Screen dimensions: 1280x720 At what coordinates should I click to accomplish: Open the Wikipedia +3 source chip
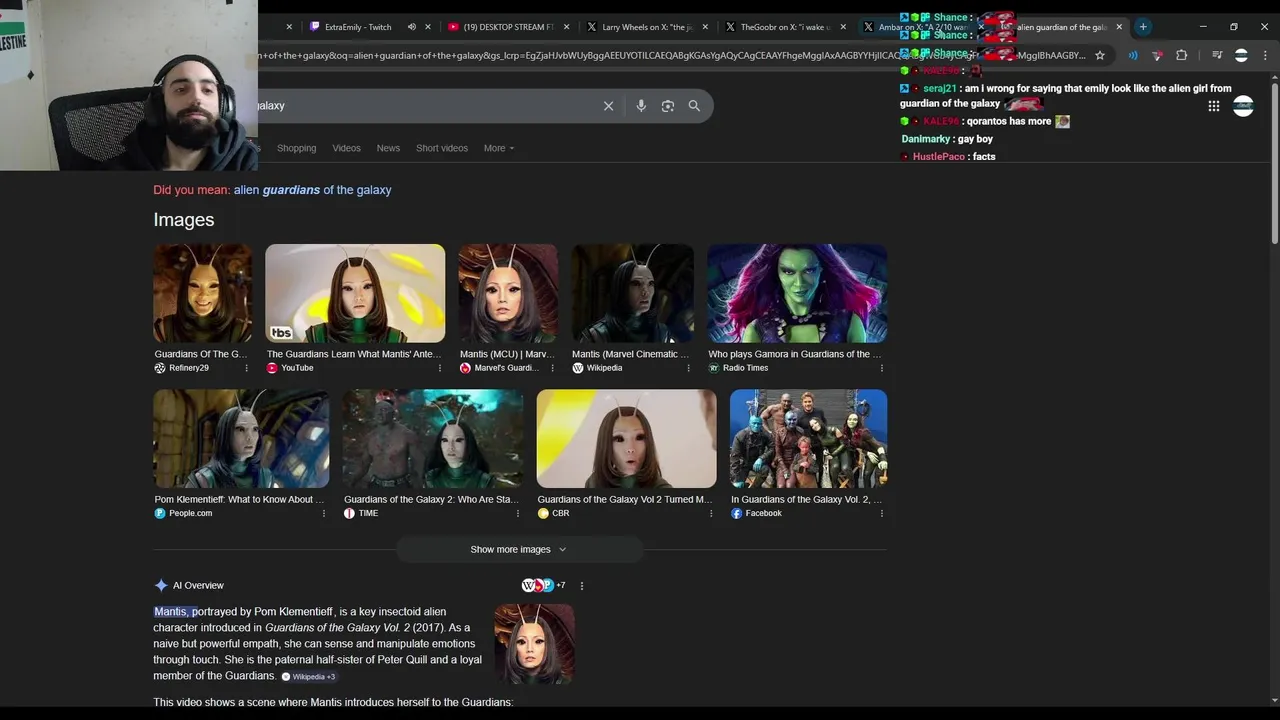[x=308, y=677]
